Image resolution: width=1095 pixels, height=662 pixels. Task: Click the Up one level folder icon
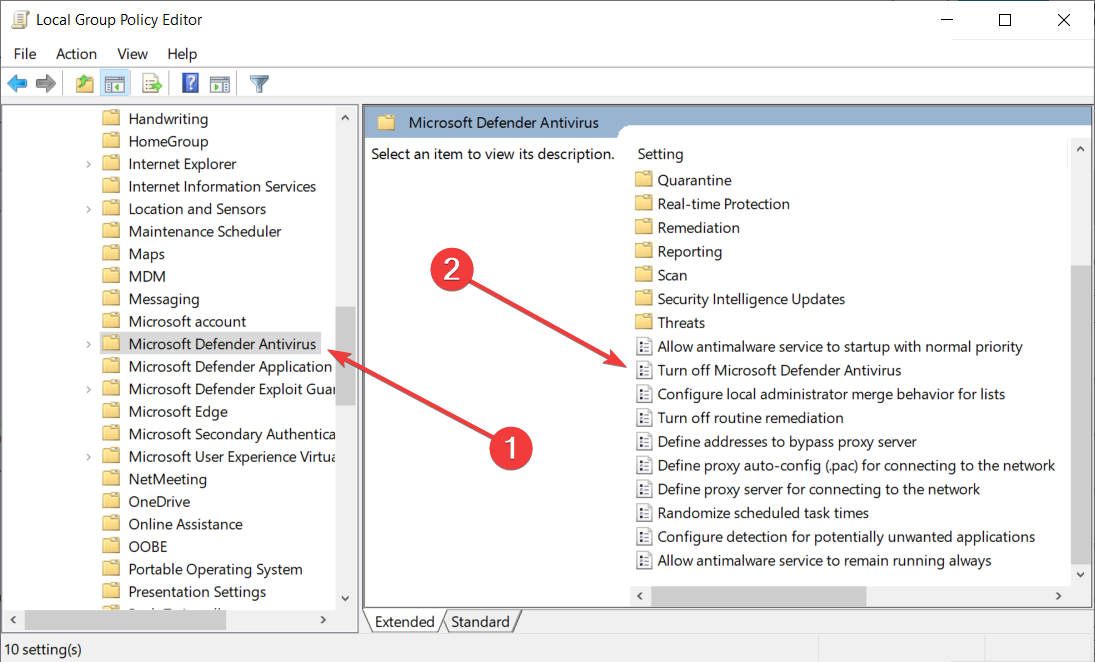[x=84, y=84]
